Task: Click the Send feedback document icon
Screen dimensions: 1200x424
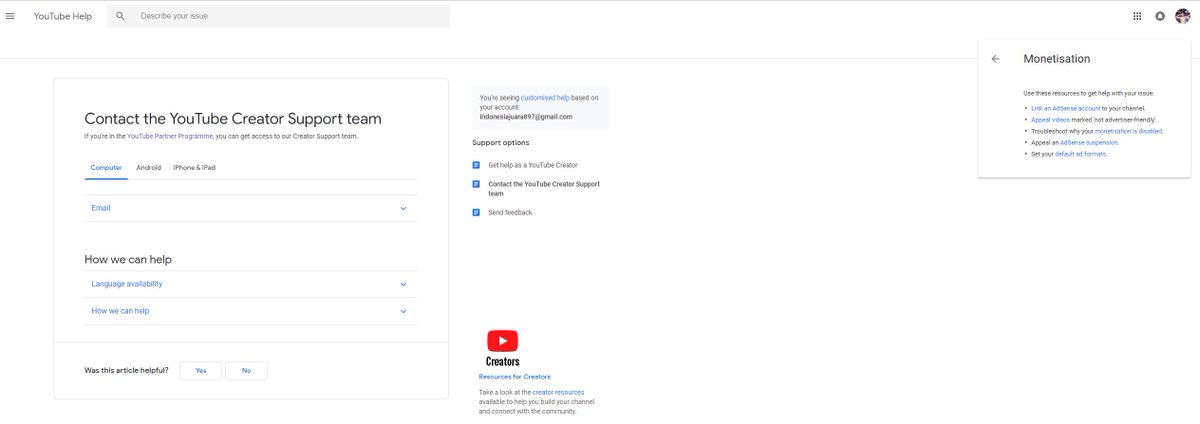Action: click(x=477, y=212)
